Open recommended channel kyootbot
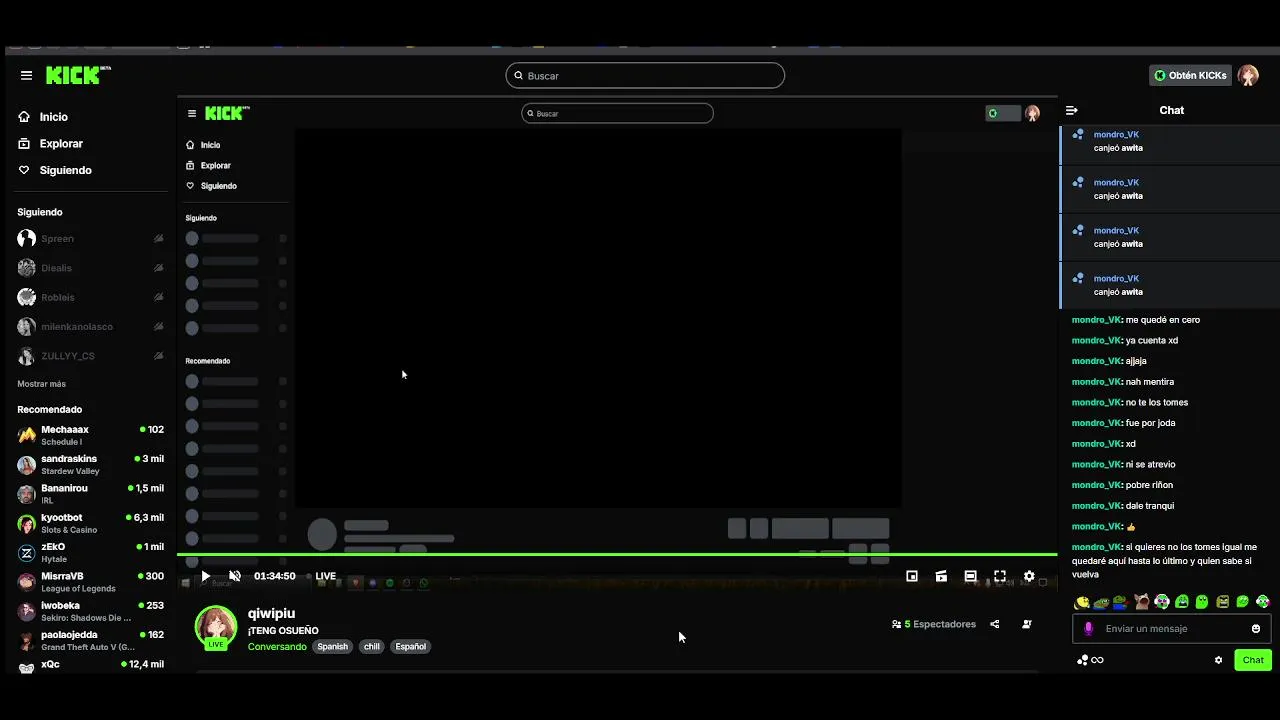Screen dimensions: 1280x720 tap(90, 523)
